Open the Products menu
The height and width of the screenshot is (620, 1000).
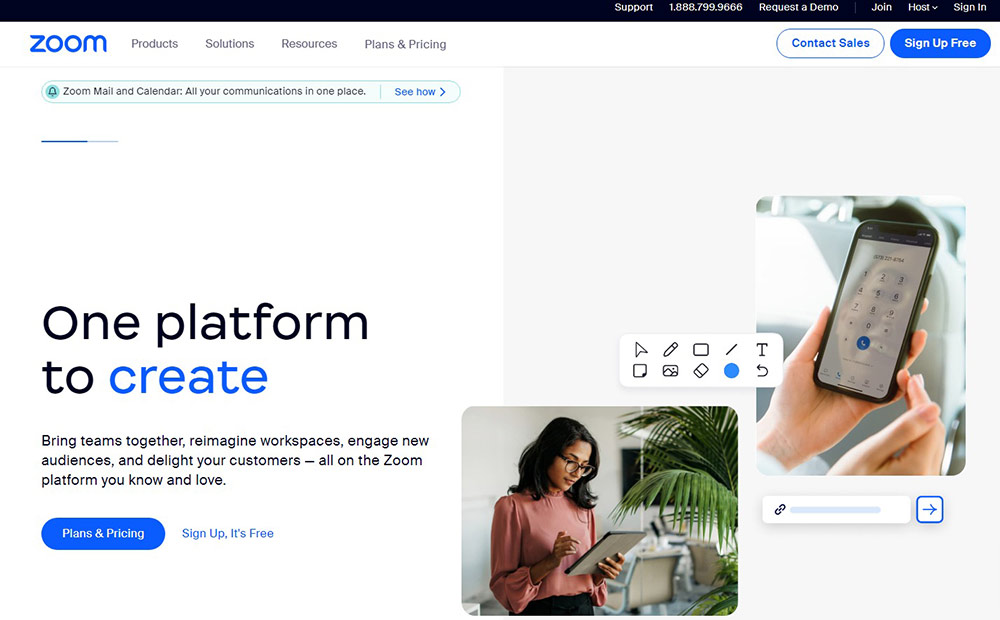coord(154,43)
